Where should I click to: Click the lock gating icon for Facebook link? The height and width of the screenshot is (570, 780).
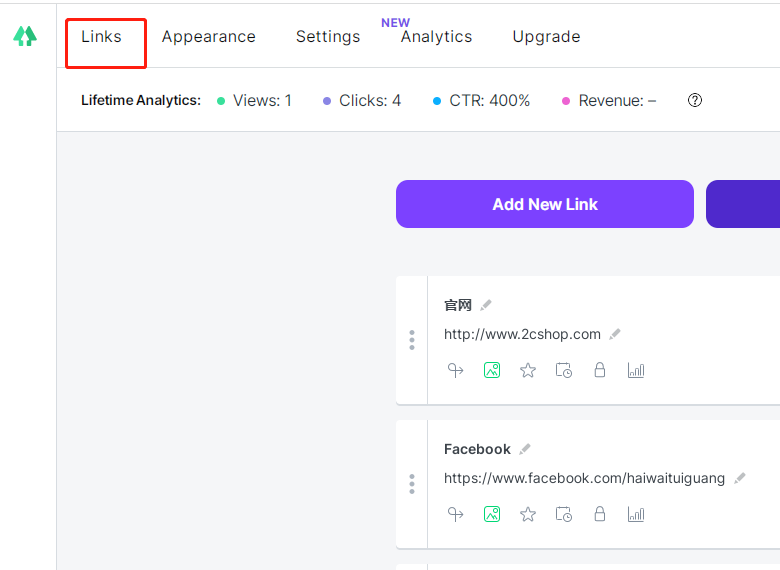click(600, 514)
